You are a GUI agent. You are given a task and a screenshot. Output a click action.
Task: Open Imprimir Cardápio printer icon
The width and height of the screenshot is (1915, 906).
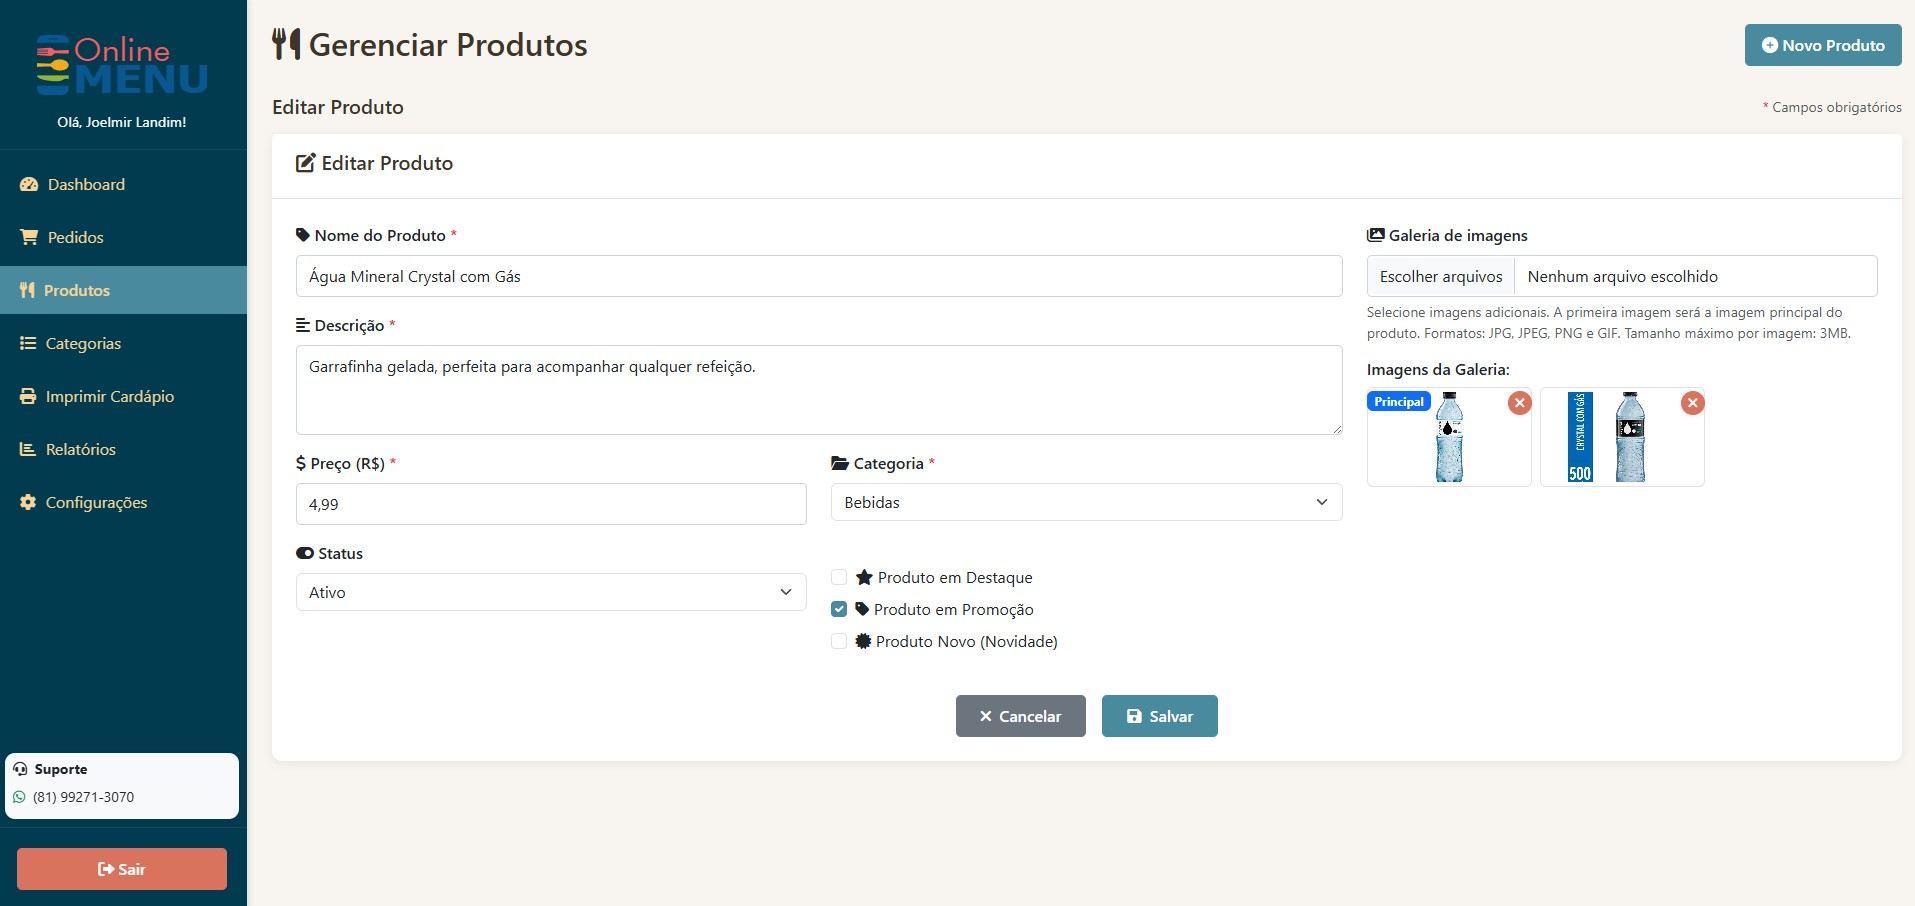(26, 396)
